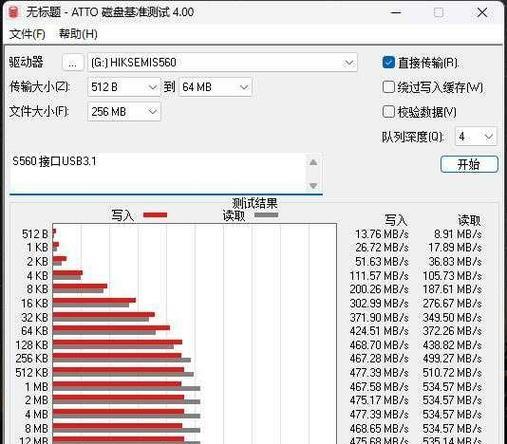Screen dimensions: 507x444
Task: Open the 帮助(H) menu
Action: pyautogui.click(x=78, y=34)
